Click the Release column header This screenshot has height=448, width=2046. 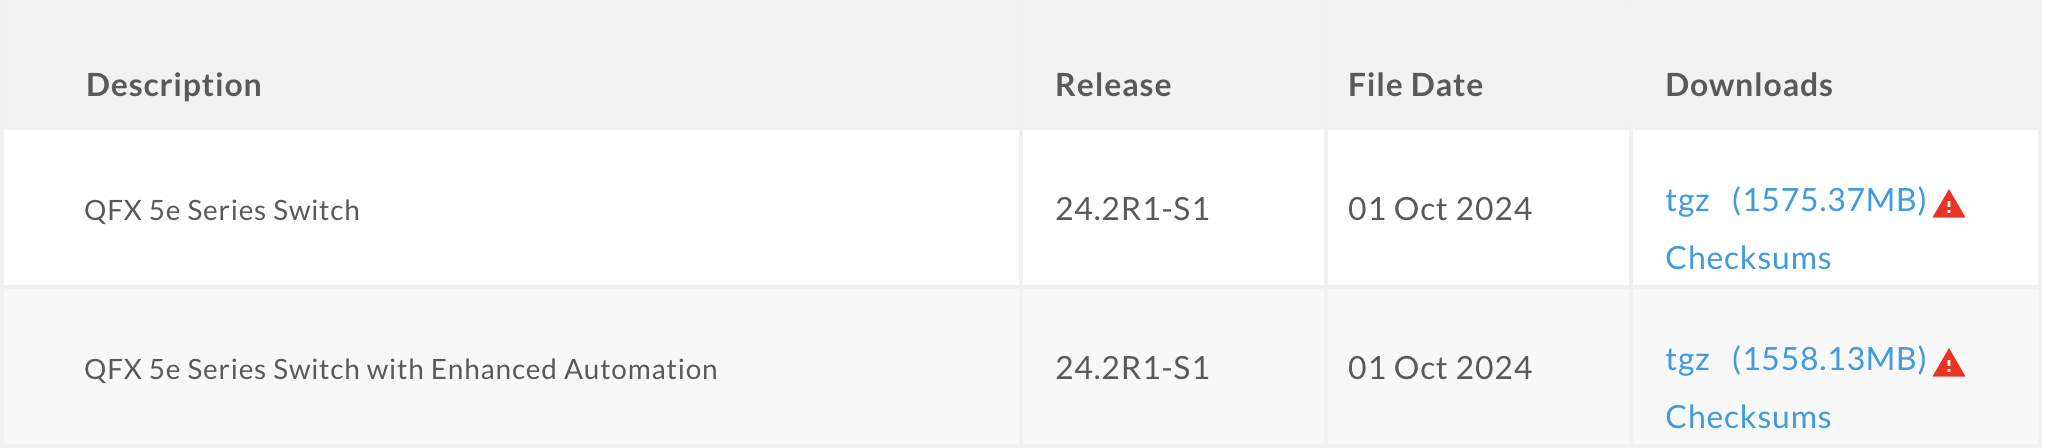pos(1113,85)
